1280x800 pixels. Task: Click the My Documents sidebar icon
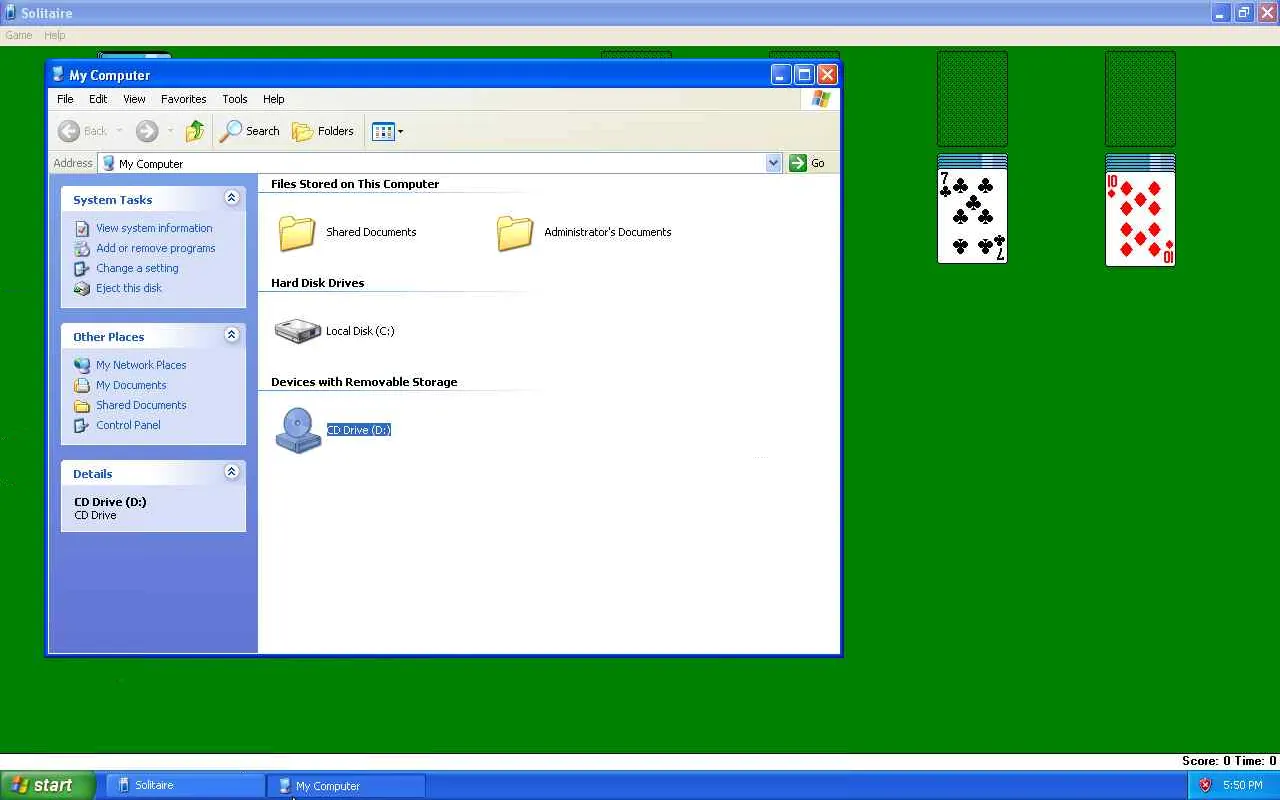click(82, 385)
